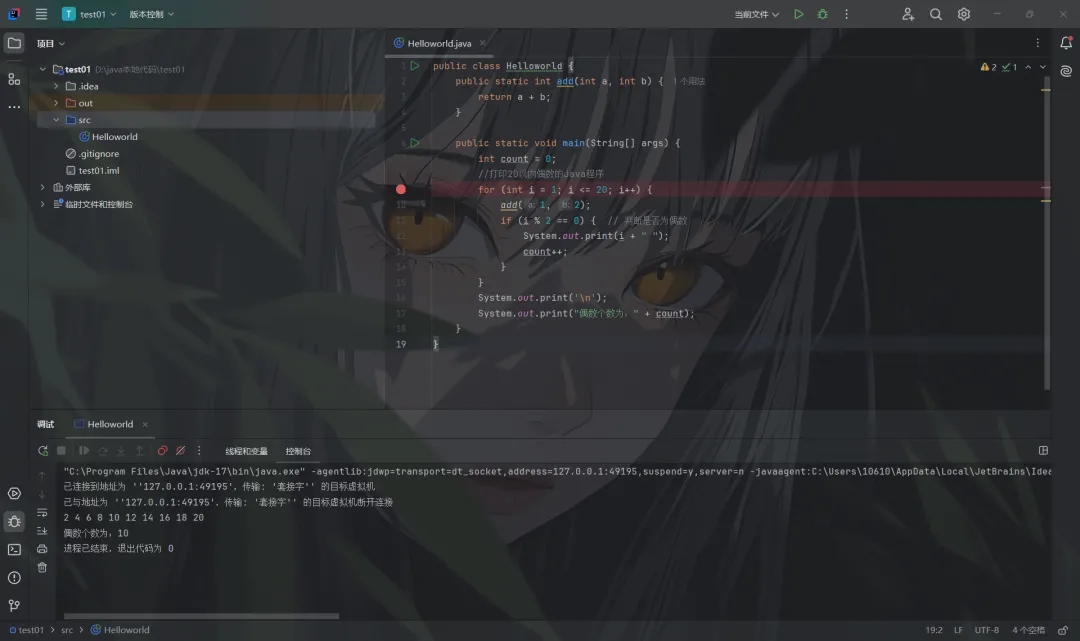Click the editor vertical scrollbar

point(1046,234)
